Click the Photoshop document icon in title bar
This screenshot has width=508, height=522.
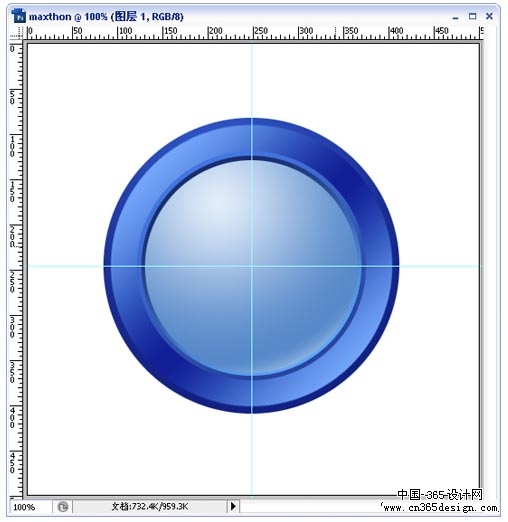18,16
